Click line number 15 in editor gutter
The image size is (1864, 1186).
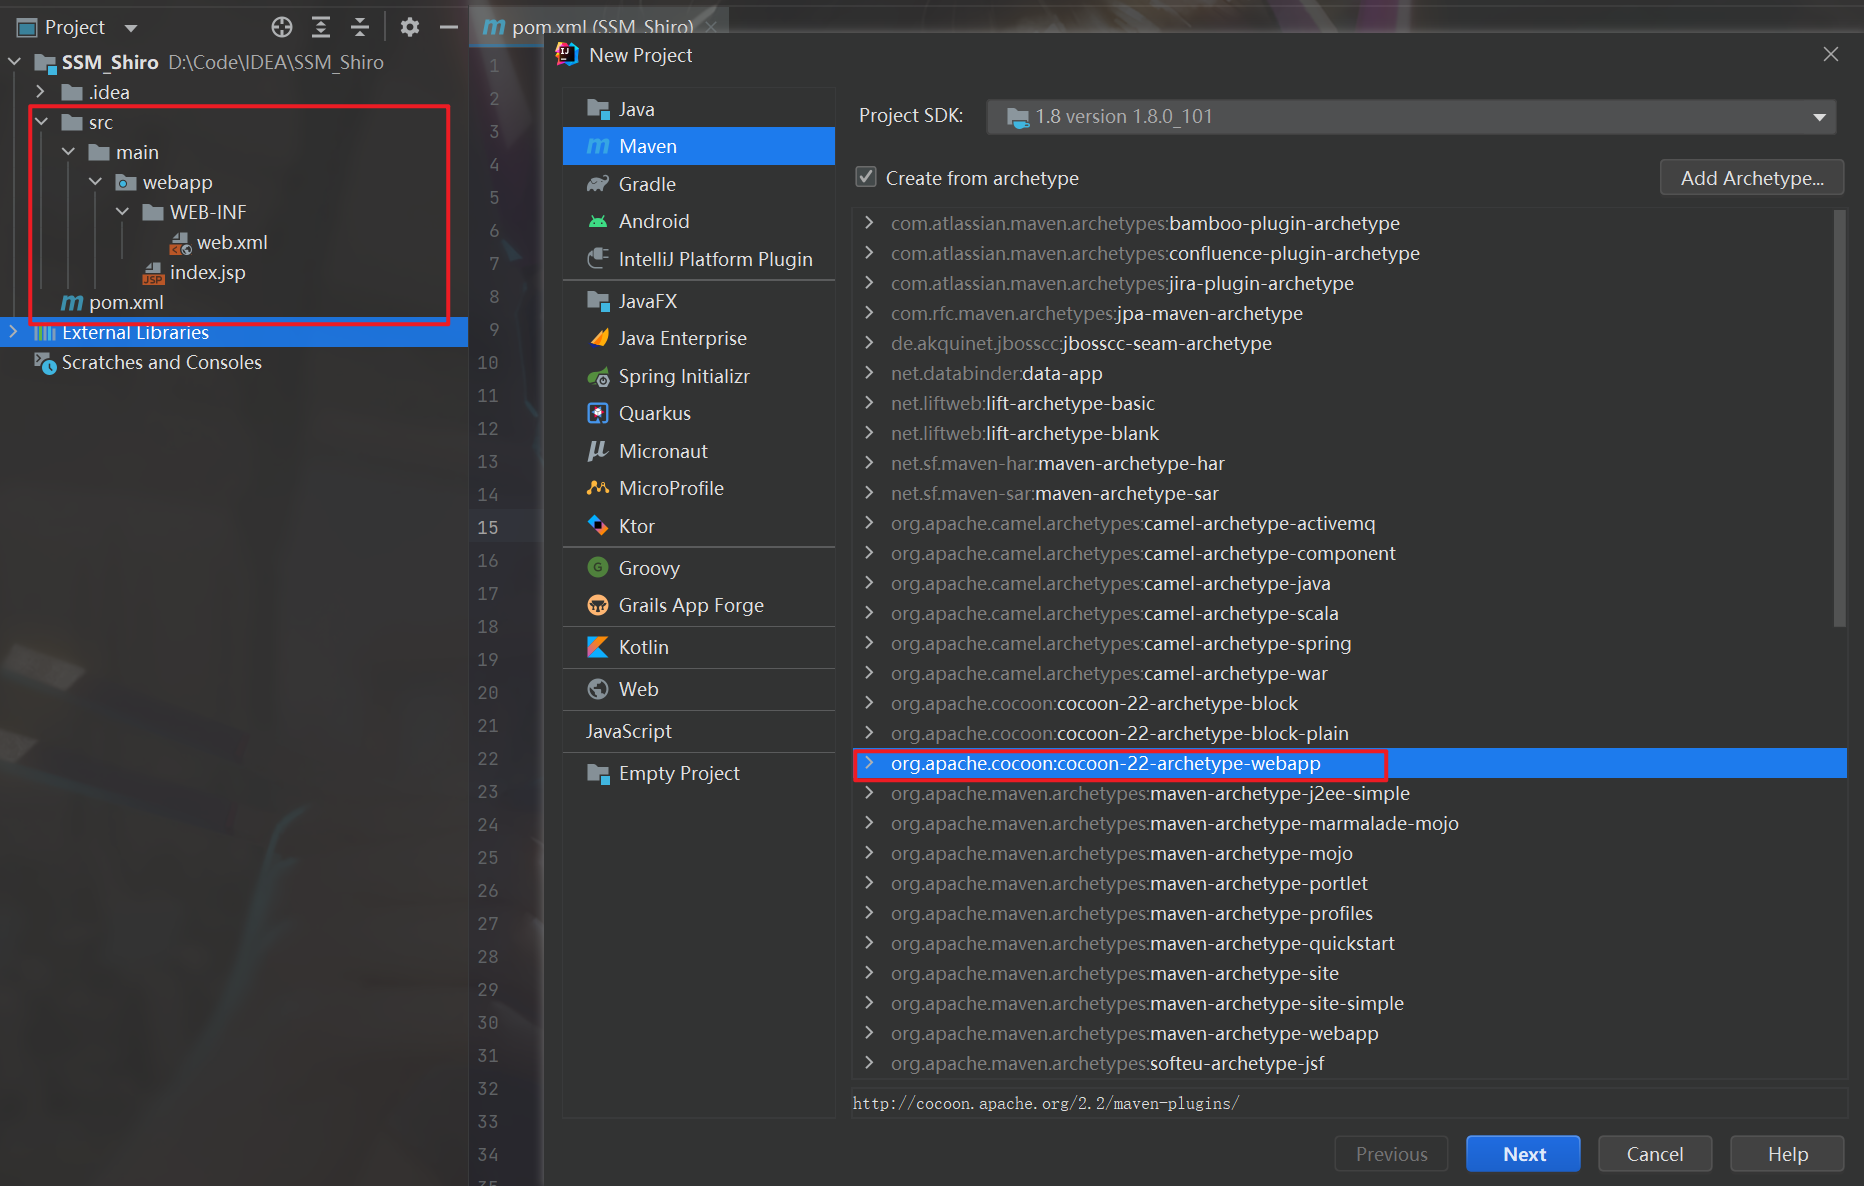pyautogui.click(x=487, y=527)
